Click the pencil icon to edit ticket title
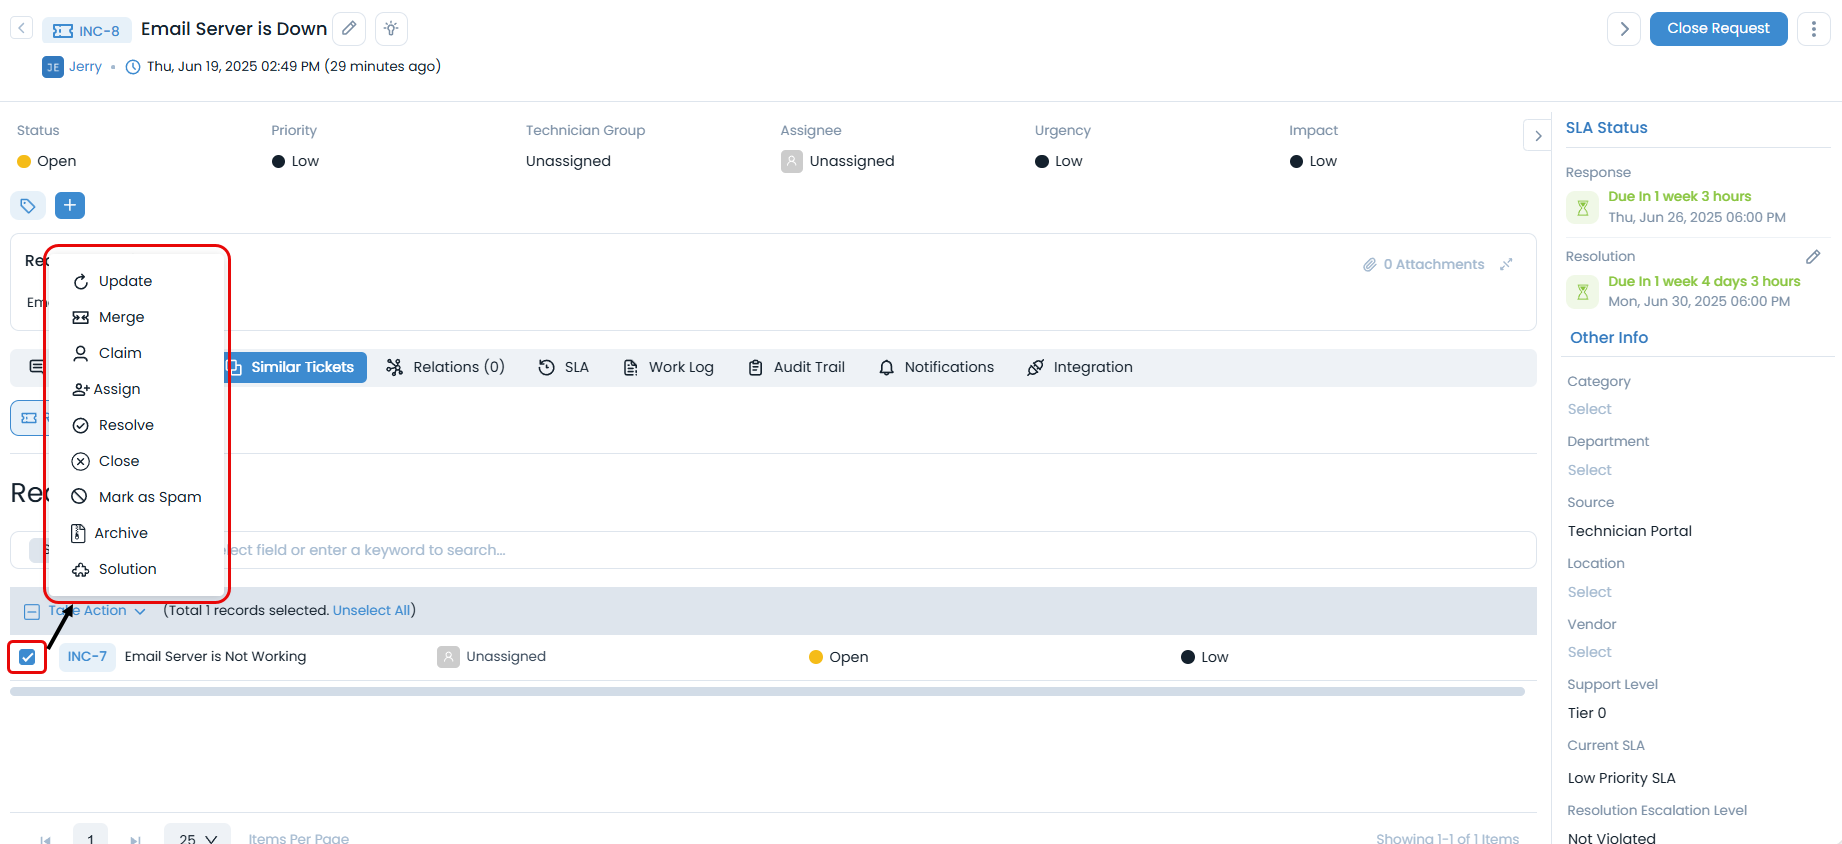1842x844 pixels. click(x=349, y=29)
